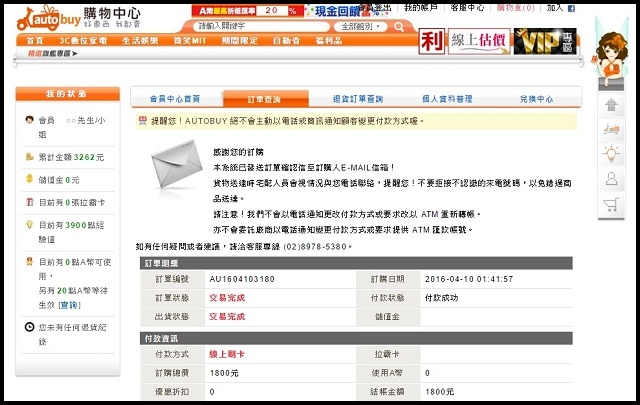Viewport: 640px width, 405px height.
Task: Focus the 請輸入關鍵字 search field
Action: click(x=261, y=27)
